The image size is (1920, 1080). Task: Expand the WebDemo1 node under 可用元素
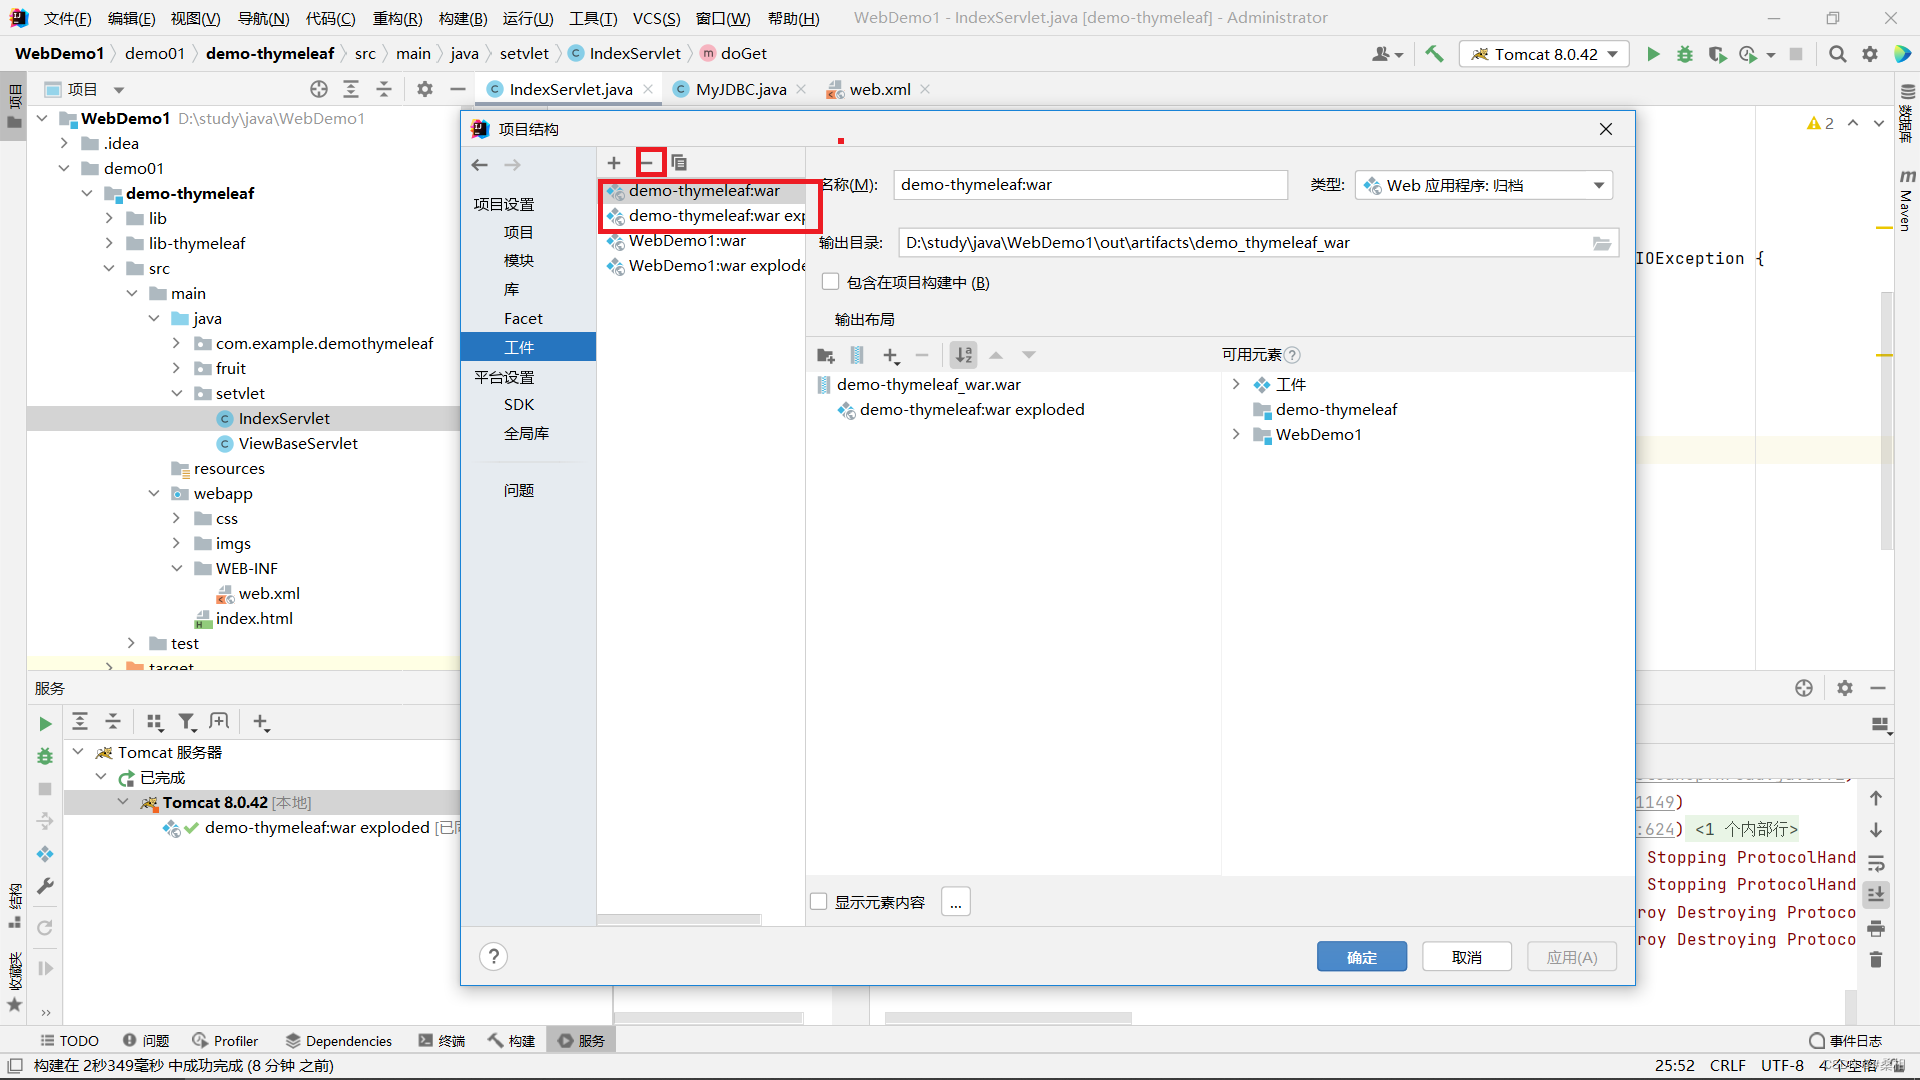pyautogui.click(x=1236, y=434)
